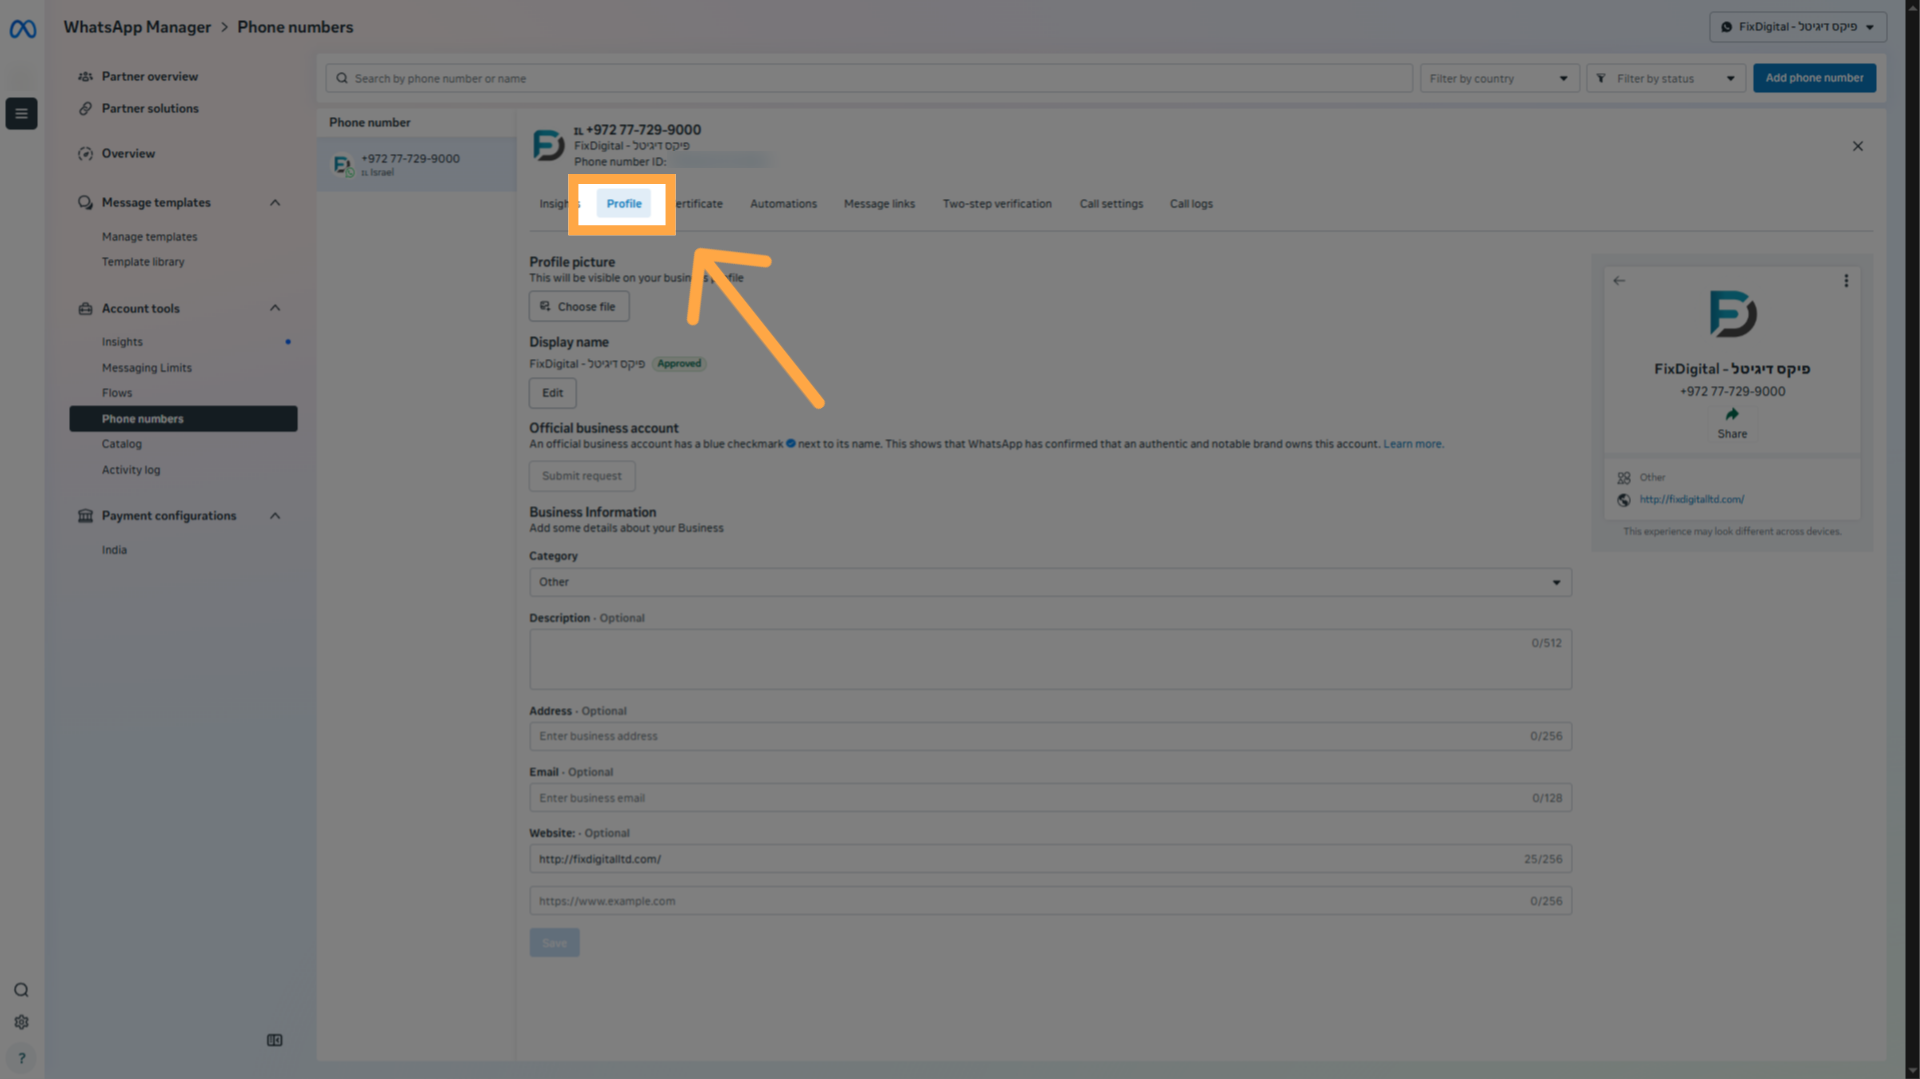Click WhatsApp Manager breadcrumb title

coord(137,27)
